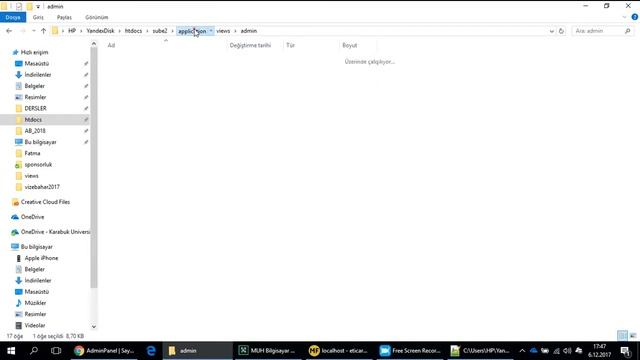Screen dimensions: 640x360
Task: Open taskbar search
Action: point(34,351)
